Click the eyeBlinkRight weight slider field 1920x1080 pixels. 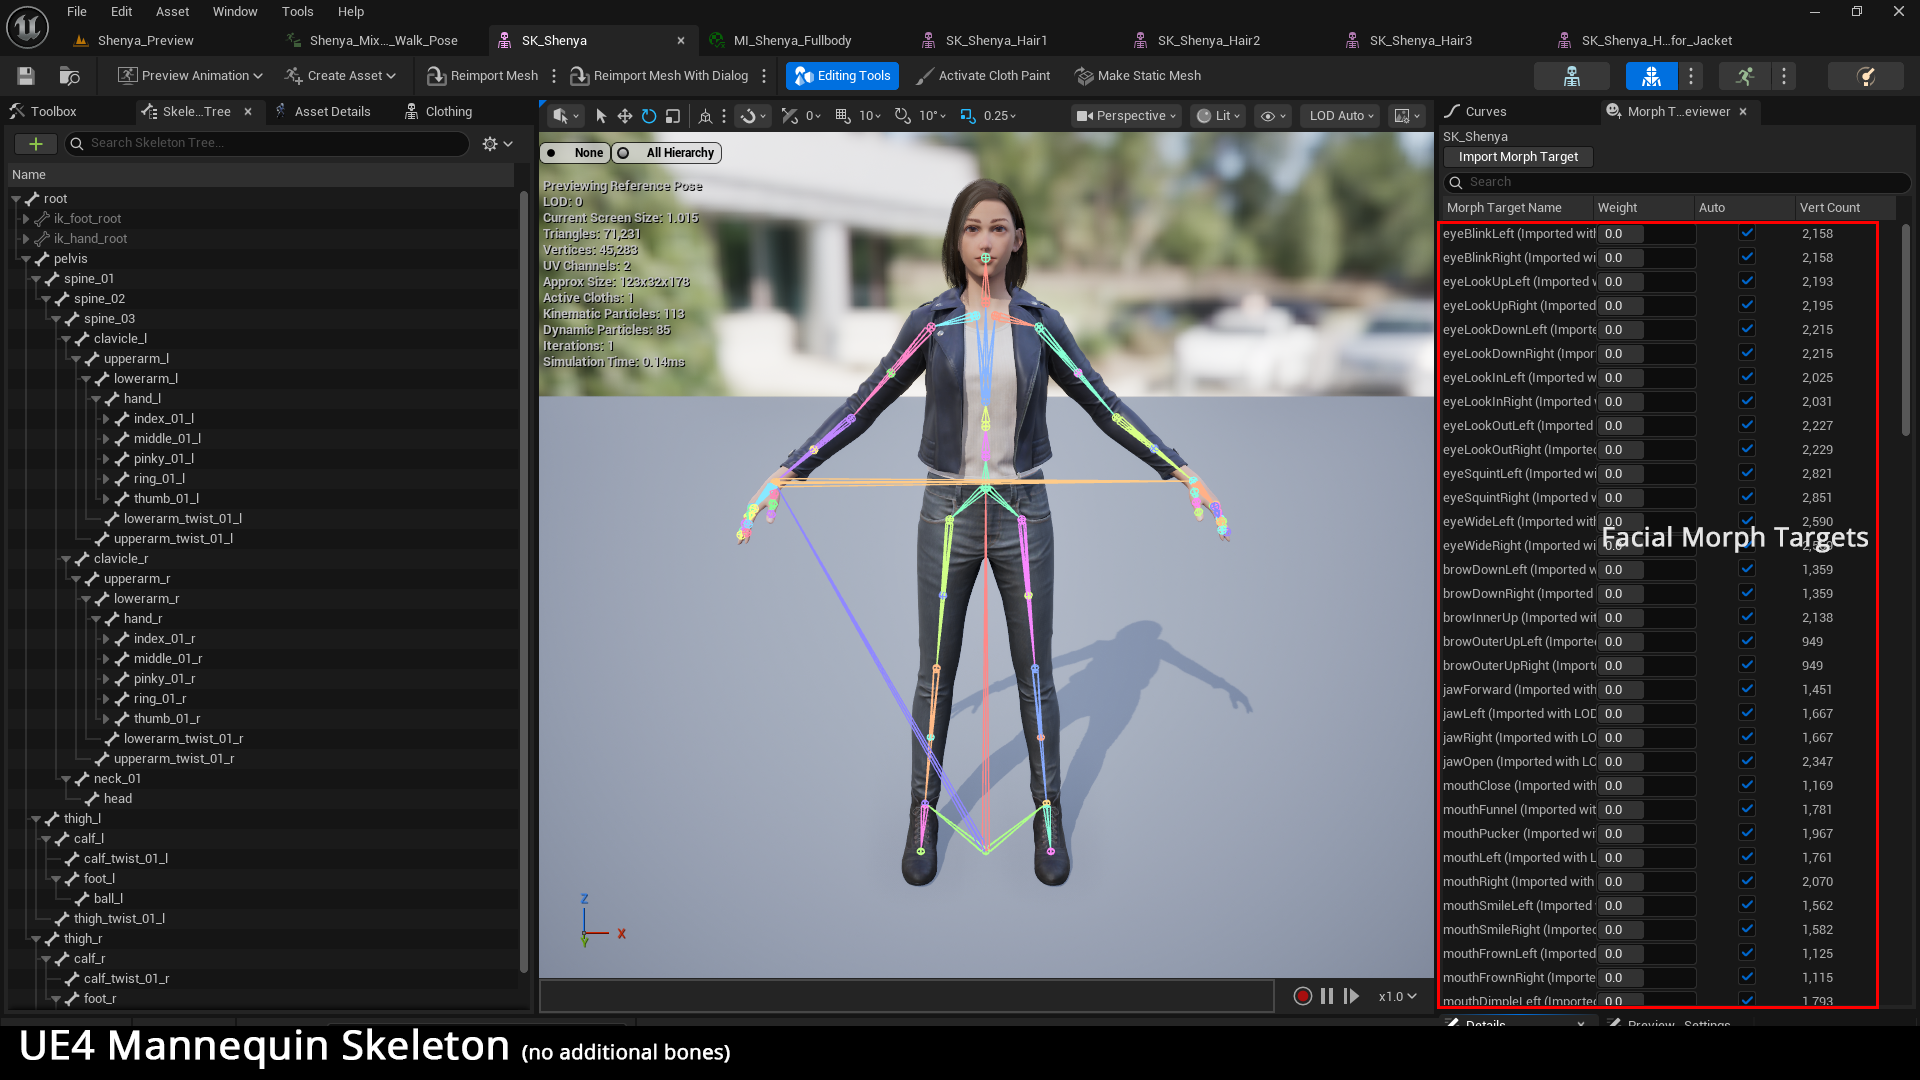[1646, 258]
